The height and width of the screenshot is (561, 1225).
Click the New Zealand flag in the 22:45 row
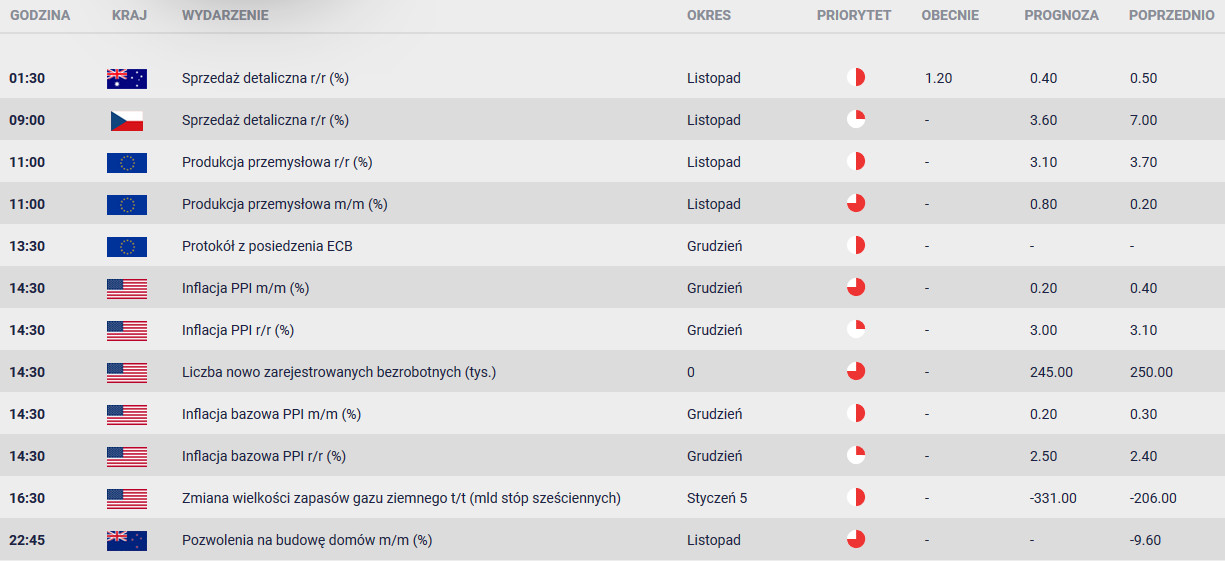pos(127,540)
